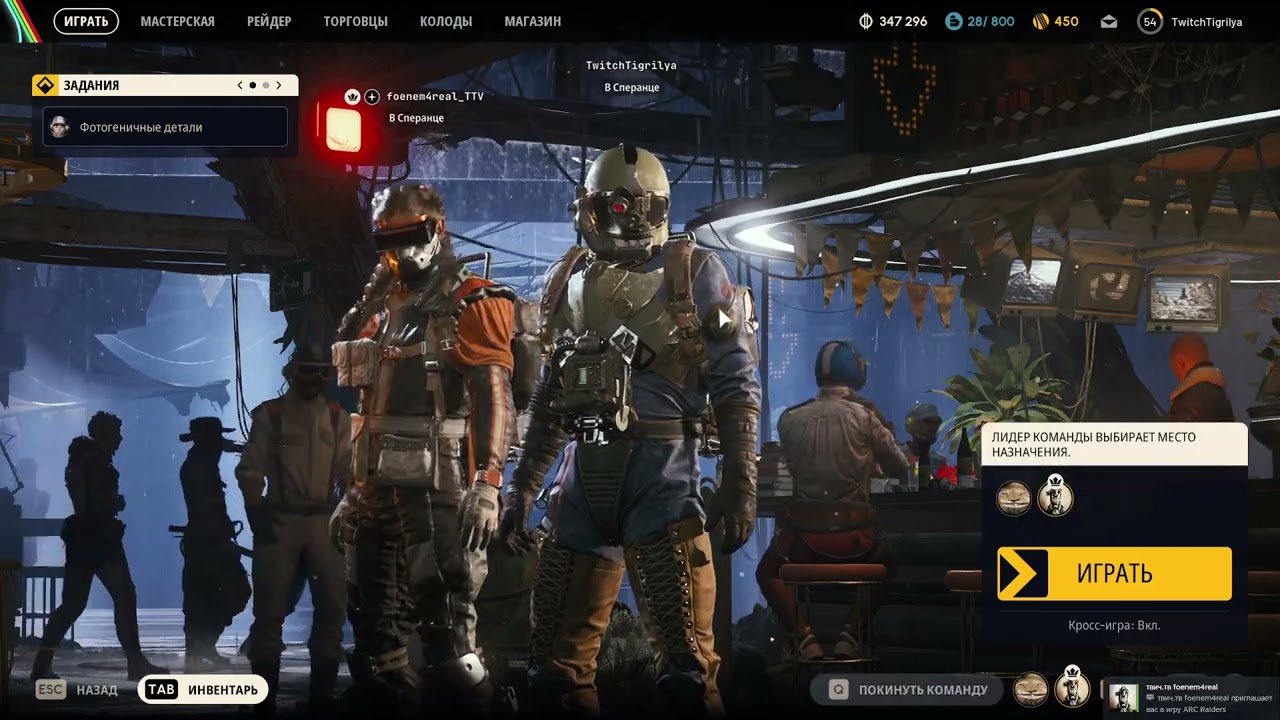The width and height of the screenshot is (1280, 720).
Task: Click the coin currency icon beside 347 296
Action: point(866,21)
